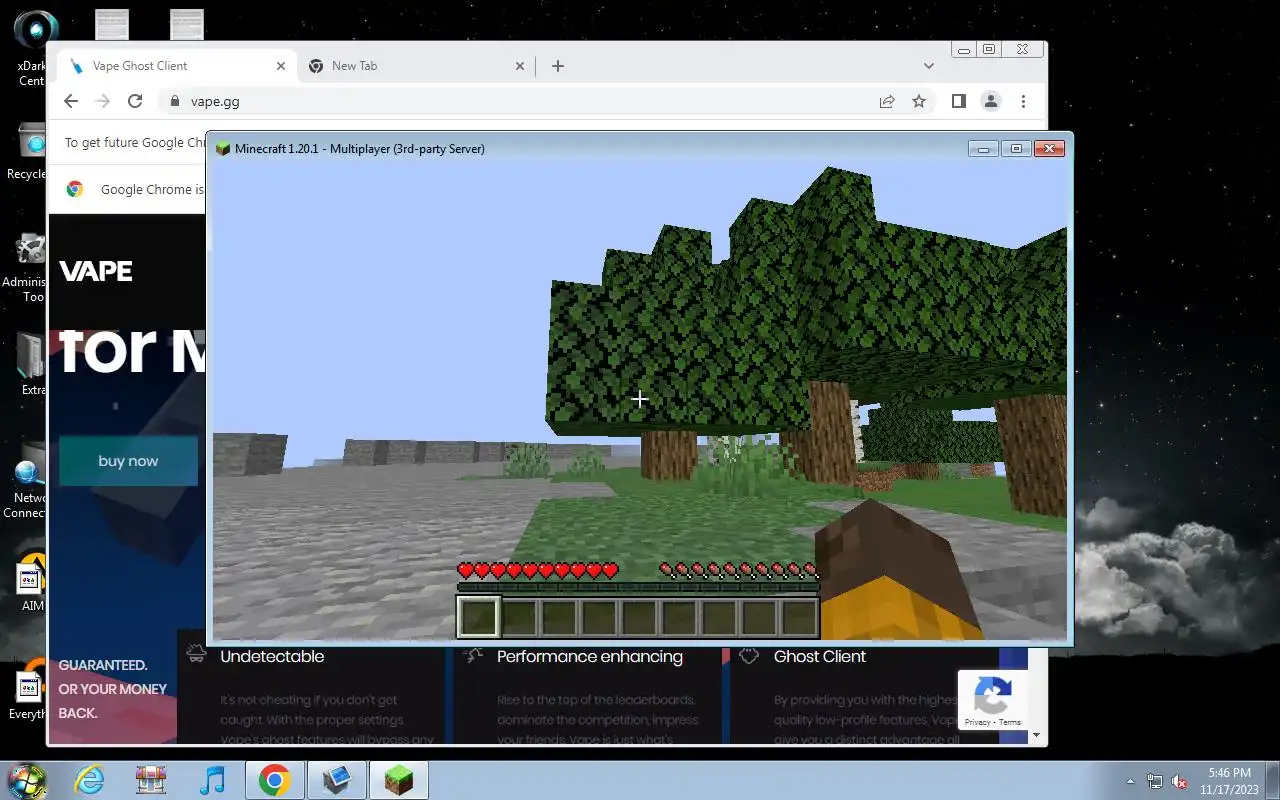Image resolution: width=1280 pixels, height=800 pixels.
Task: Select first hotbar slot in Minecraft
Action: (x=478, y=617)
